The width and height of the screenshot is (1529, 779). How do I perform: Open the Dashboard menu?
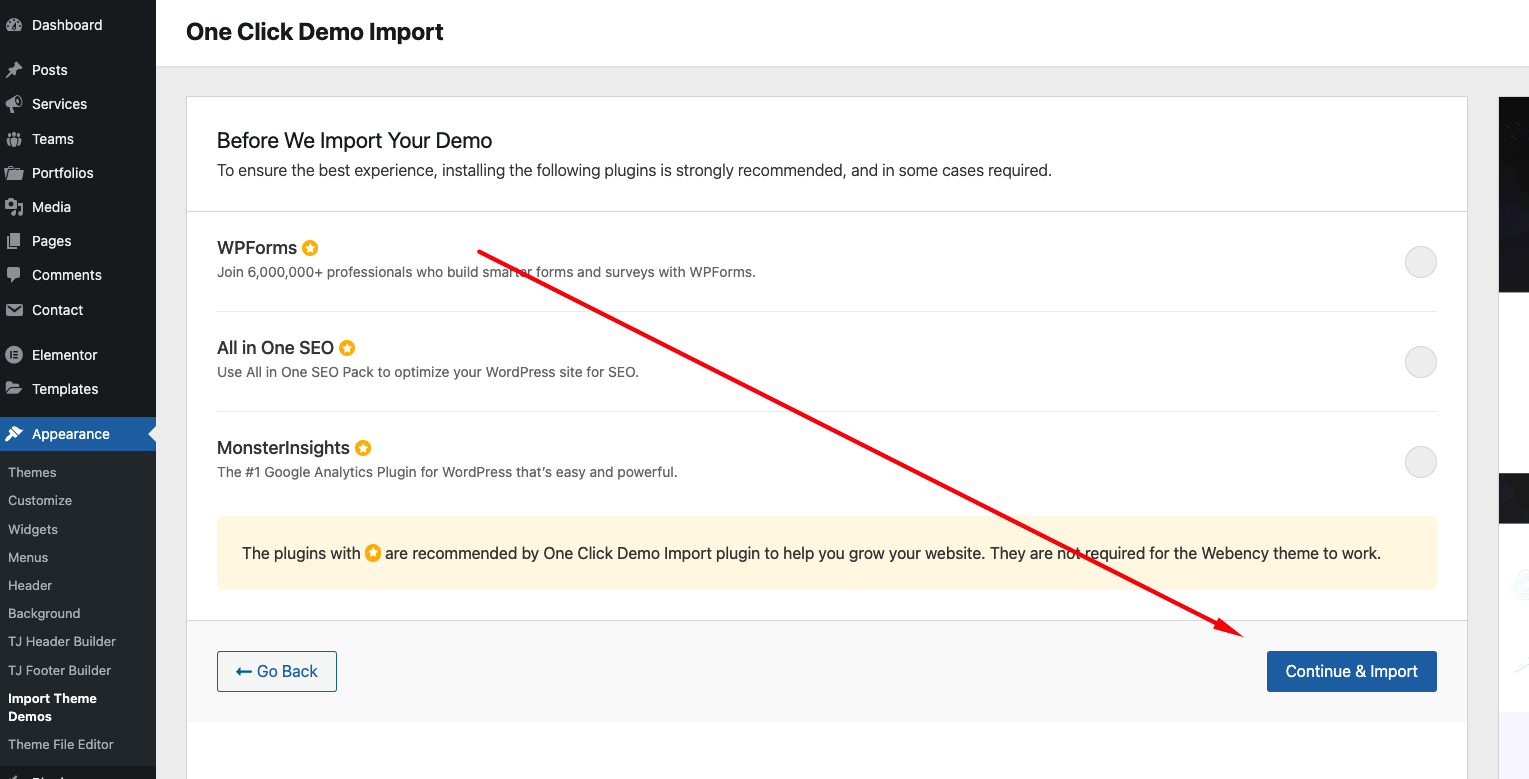(x=78, y=25)
